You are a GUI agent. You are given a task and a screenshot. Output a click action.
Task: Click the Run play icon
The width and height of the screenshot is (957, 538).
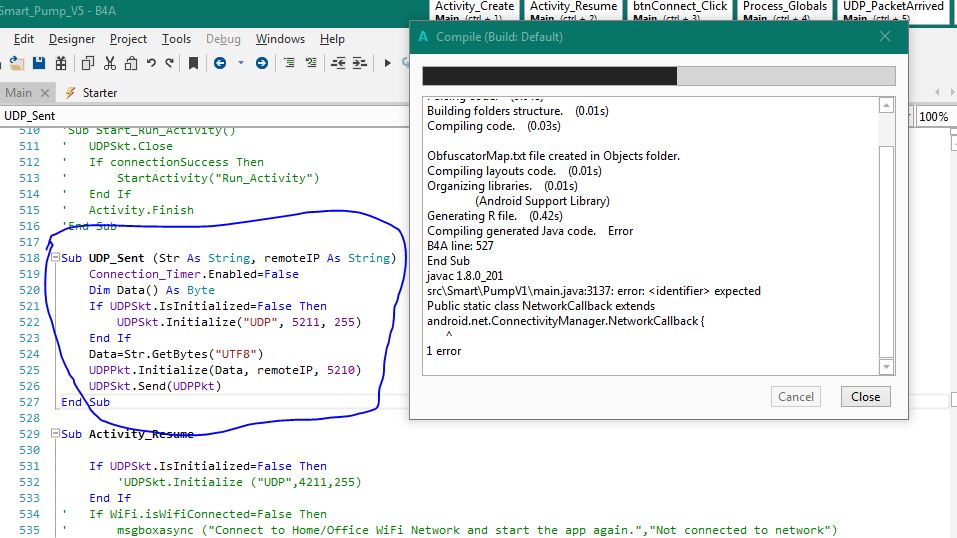point(387,63)
